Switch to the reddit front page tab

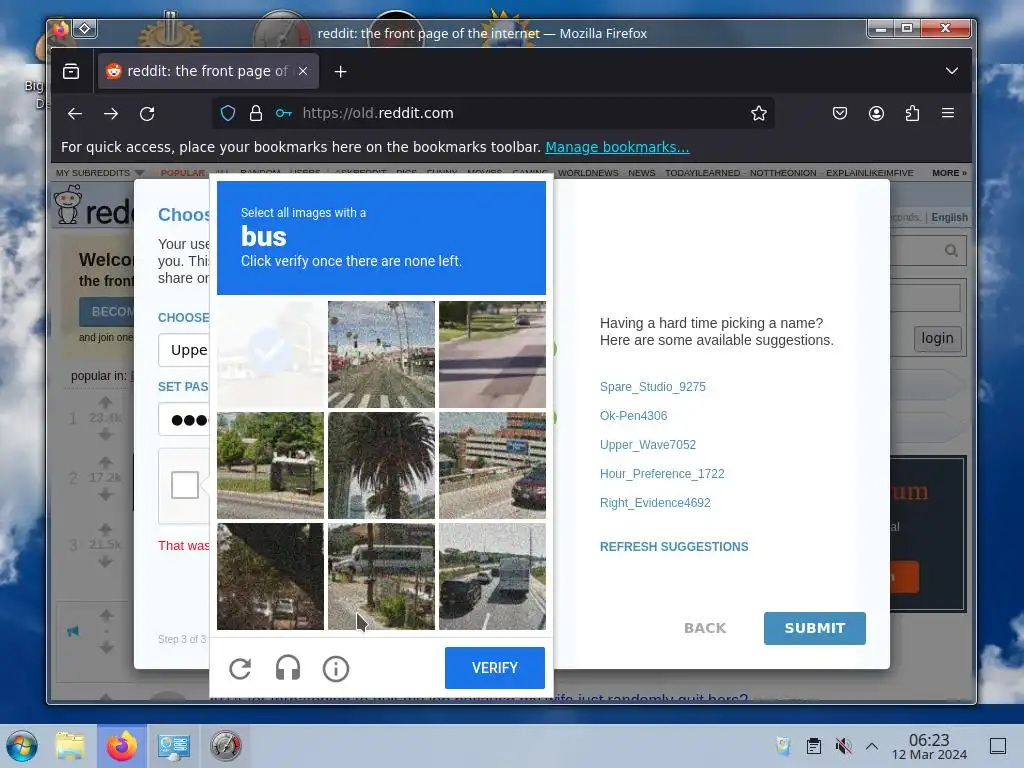tap(208, 71)
